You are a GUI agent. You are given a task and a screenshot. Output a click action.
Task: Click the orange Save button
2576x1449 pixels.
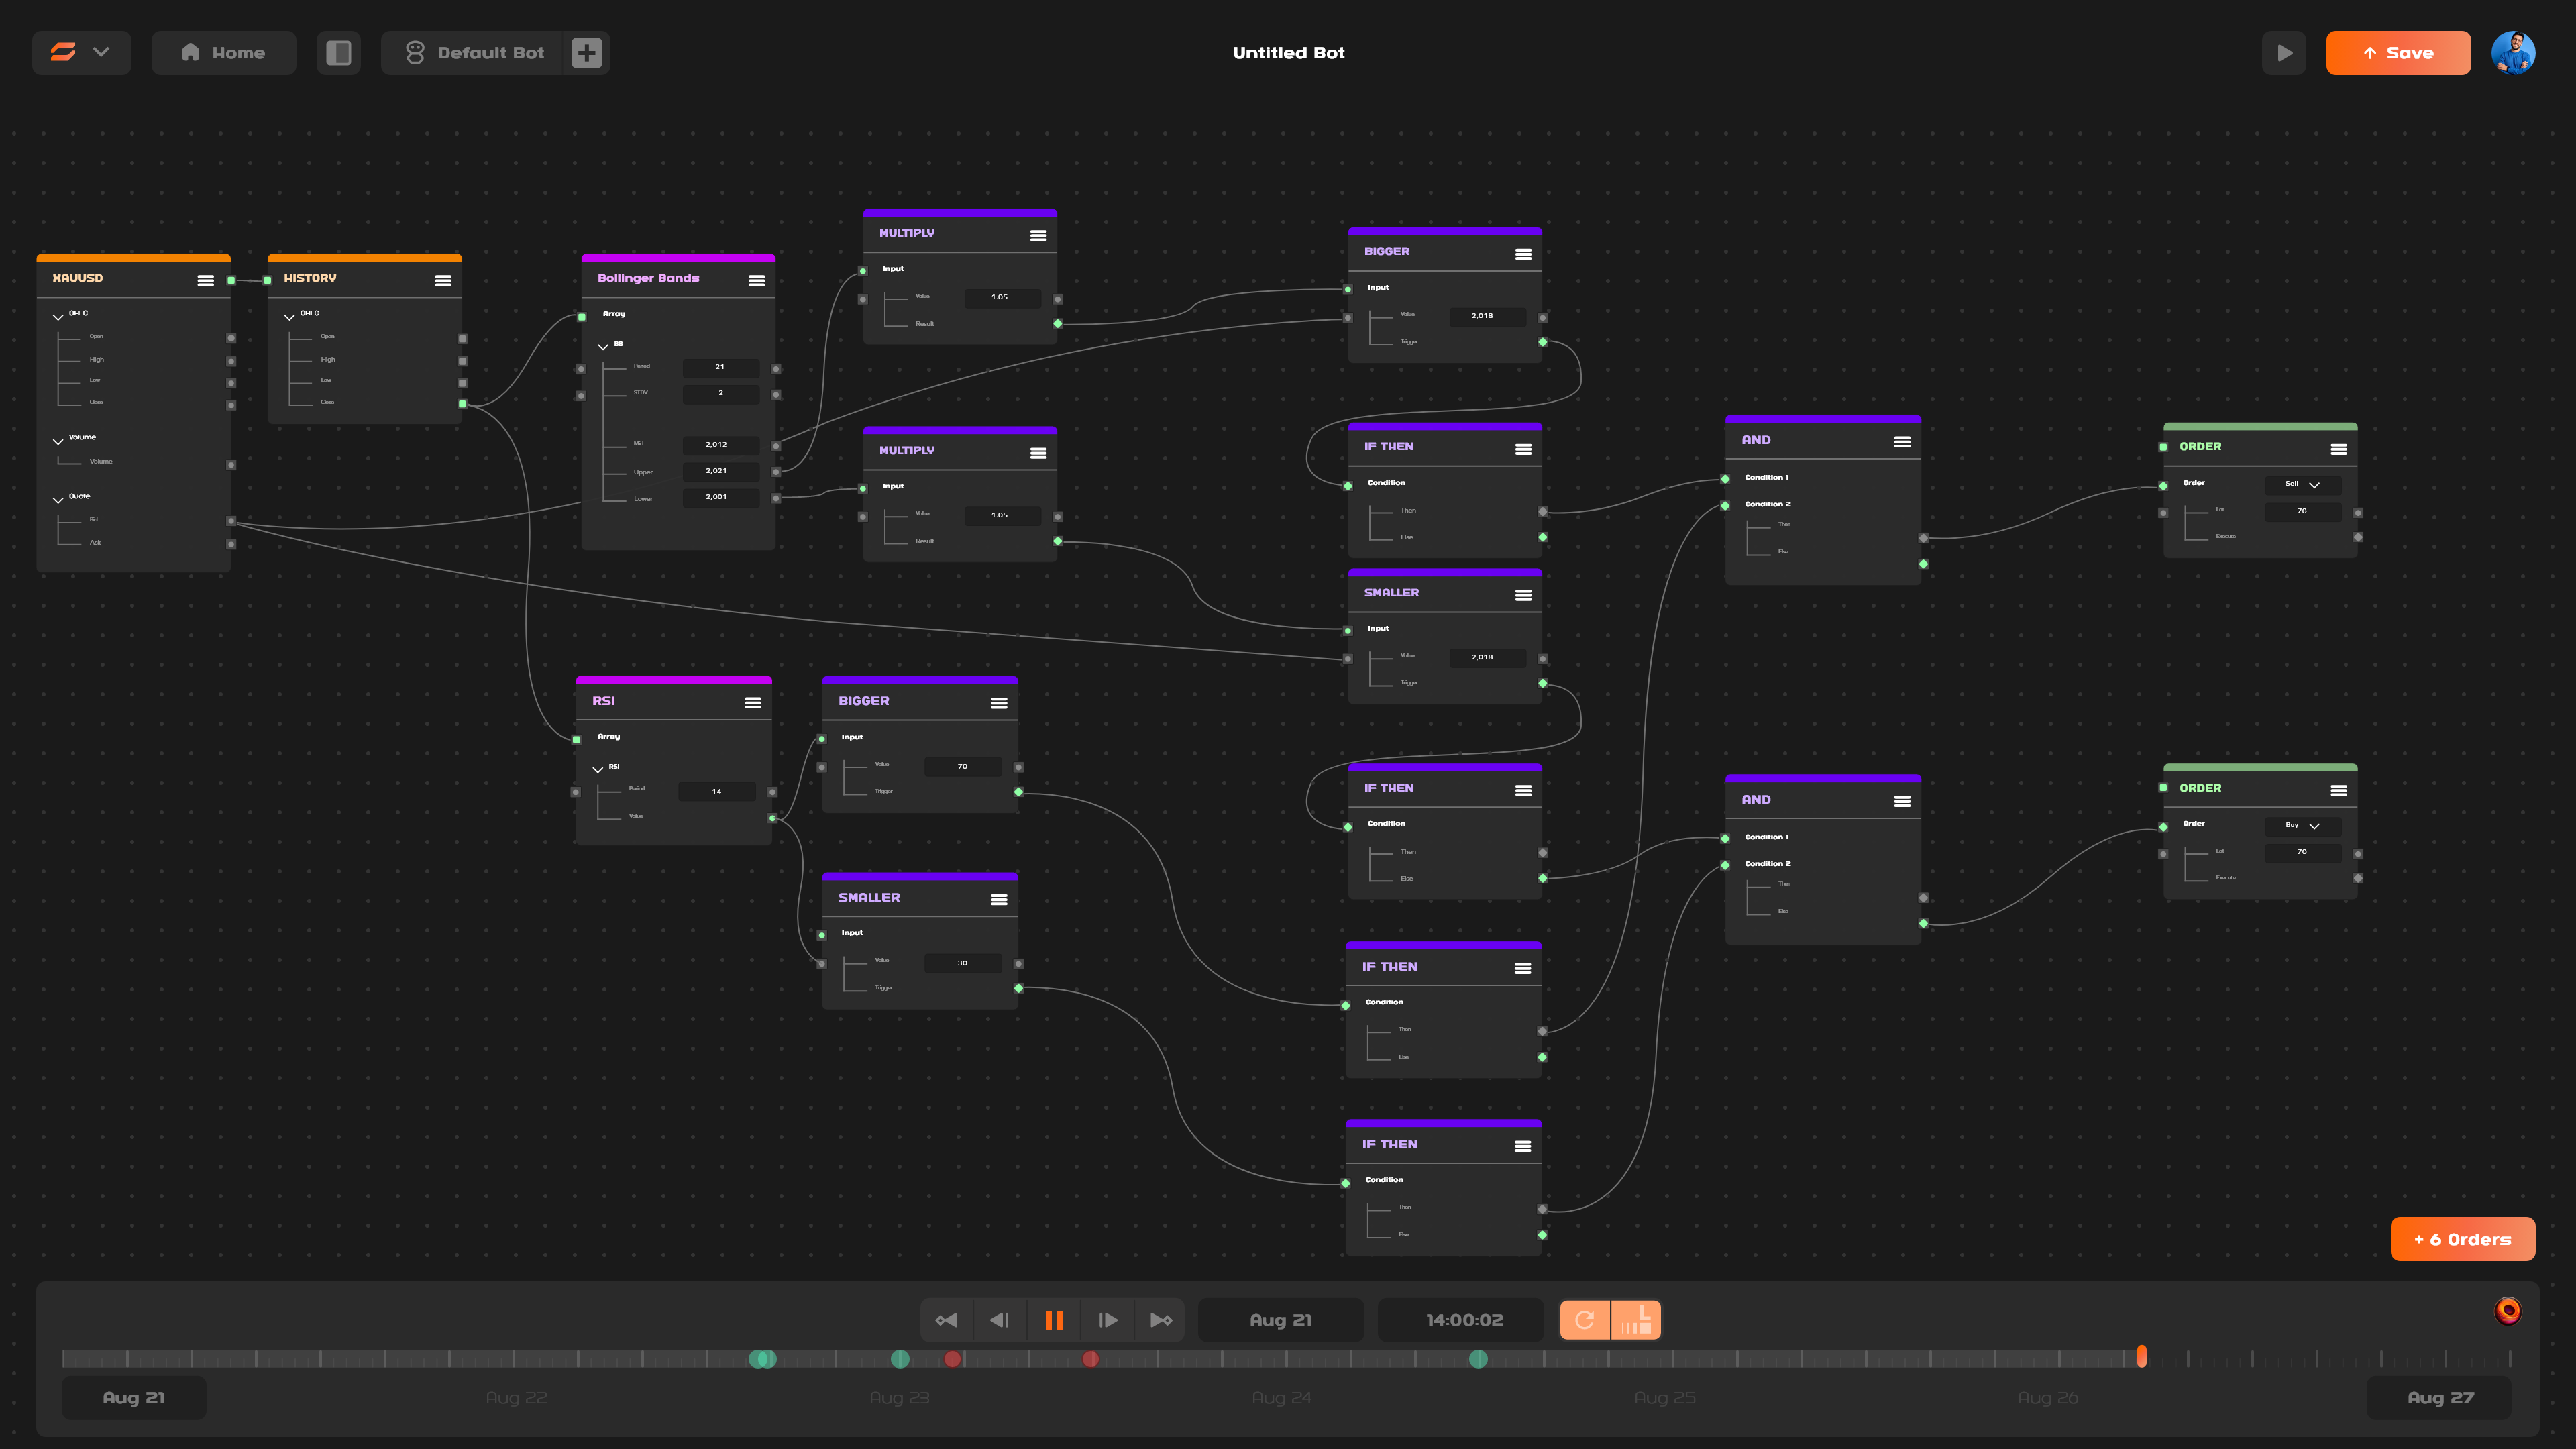[2397, 53]
